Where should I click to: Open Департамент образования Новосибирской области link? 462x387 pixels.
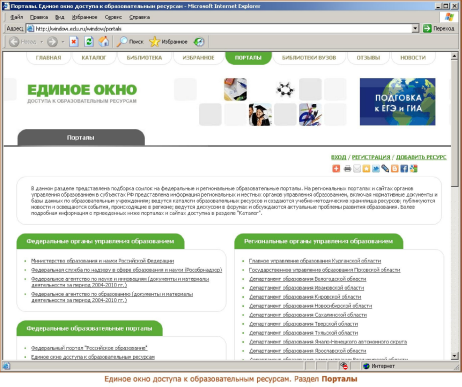coord(310,306)
